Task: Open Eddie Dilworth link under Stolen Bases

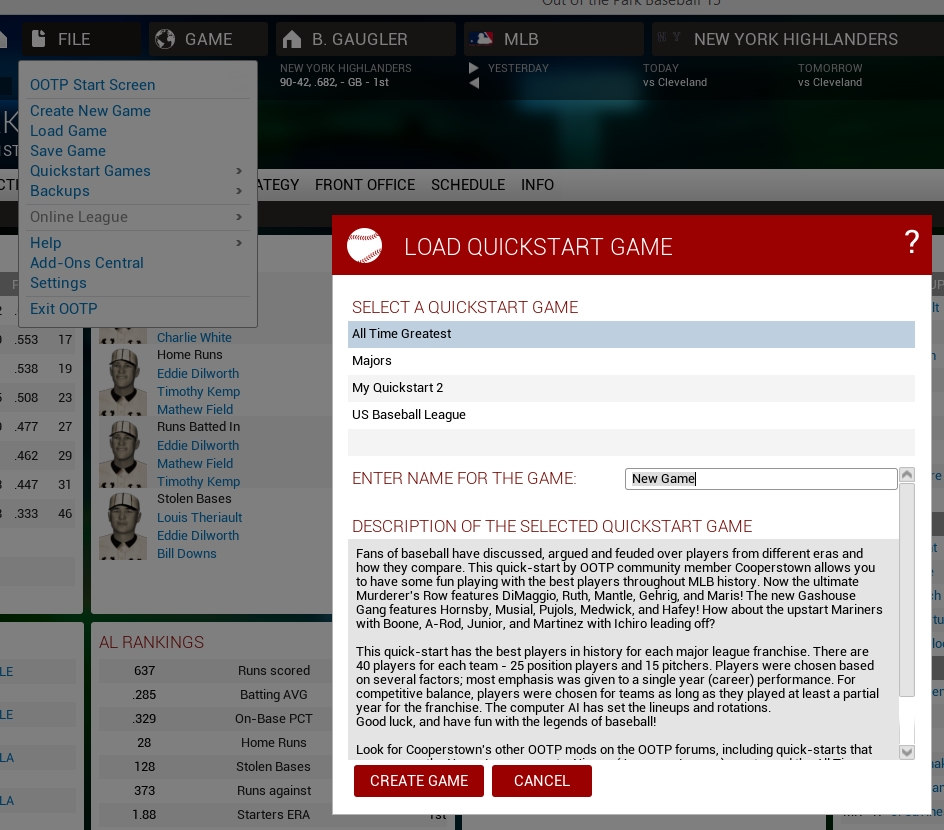Action: (x=197, y=536)
